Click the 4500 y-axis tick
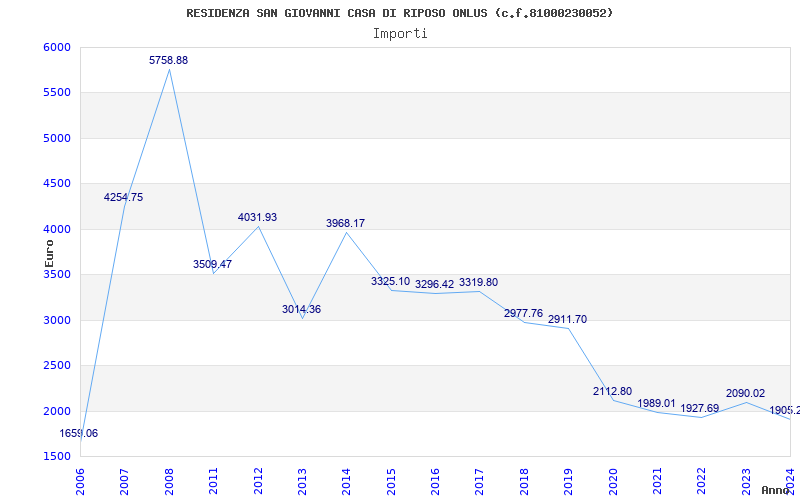 pyautogui.click(x=56, y=184)
